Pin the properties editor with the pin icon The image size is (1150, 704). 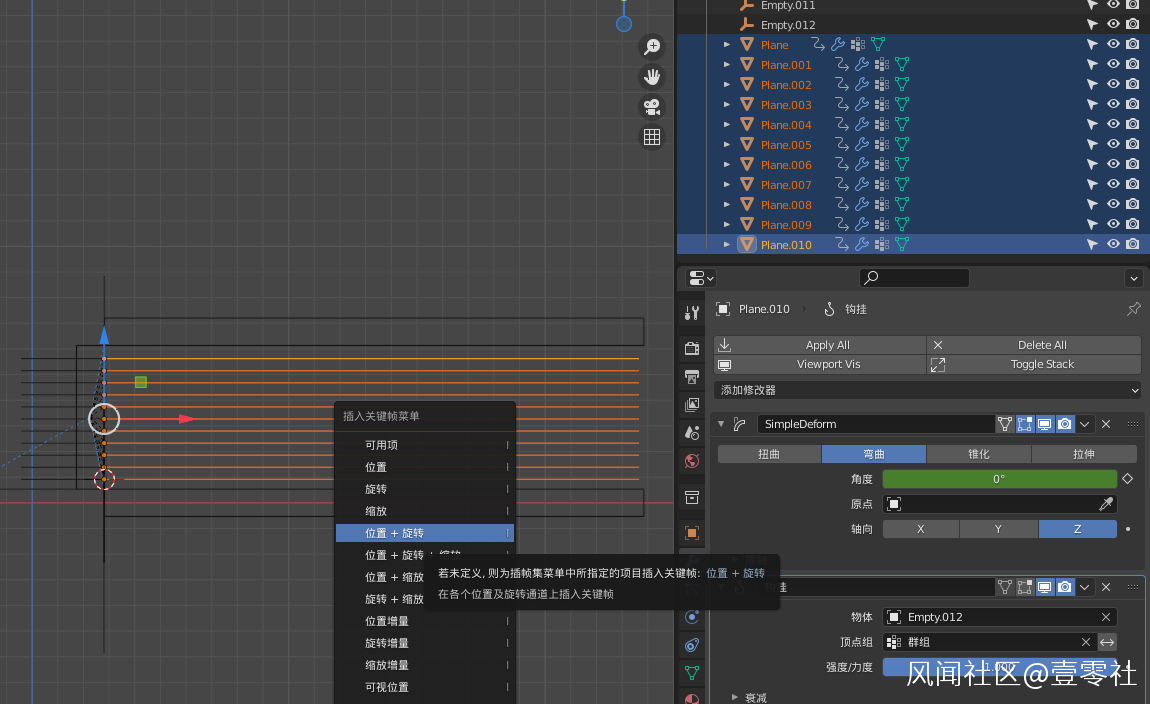(x=1133, y=309)
